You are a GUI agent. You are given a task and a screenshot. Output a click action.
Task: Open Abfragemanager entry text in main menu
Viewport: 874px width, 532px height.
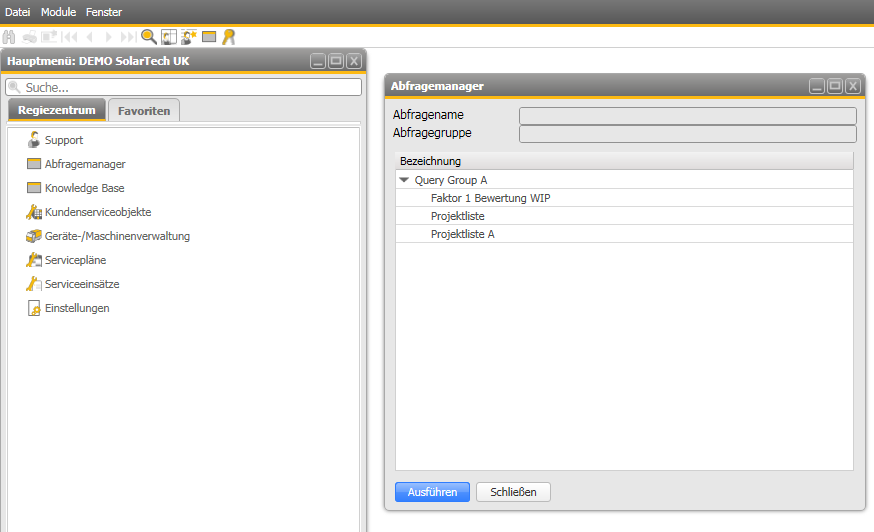(85, 164)
